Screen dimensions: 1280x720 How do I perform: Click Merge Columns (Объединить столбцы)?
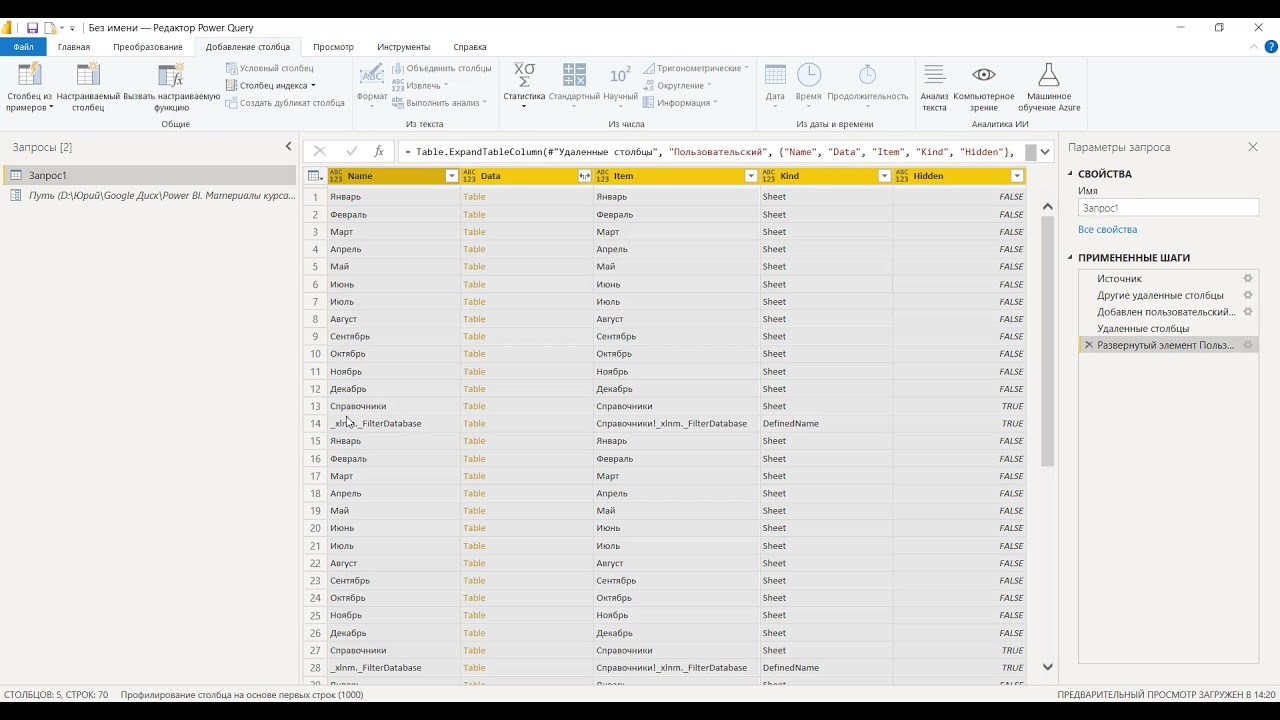pyautogui.click(x=442, y=68)
